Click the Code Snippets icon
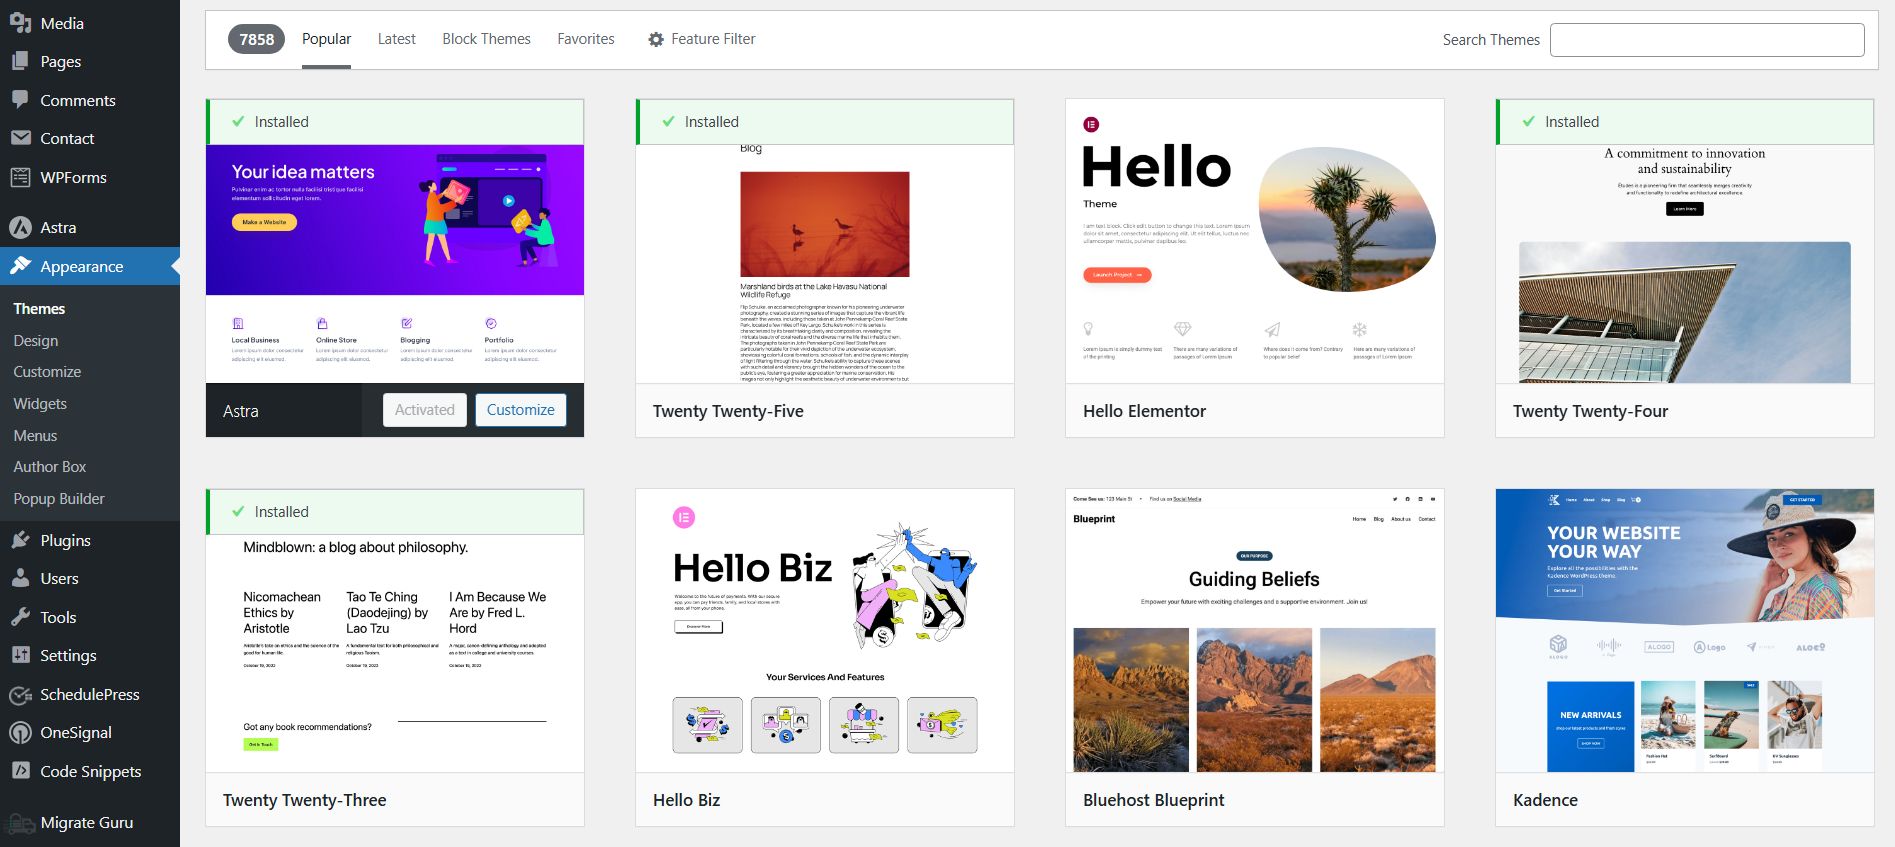The height and width of the screenshot is (847, 1895). (20, 771)
